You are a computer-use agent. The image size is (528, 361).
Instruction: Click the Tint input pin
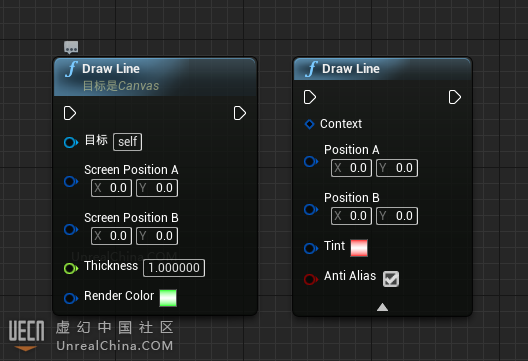click(311, 249)
